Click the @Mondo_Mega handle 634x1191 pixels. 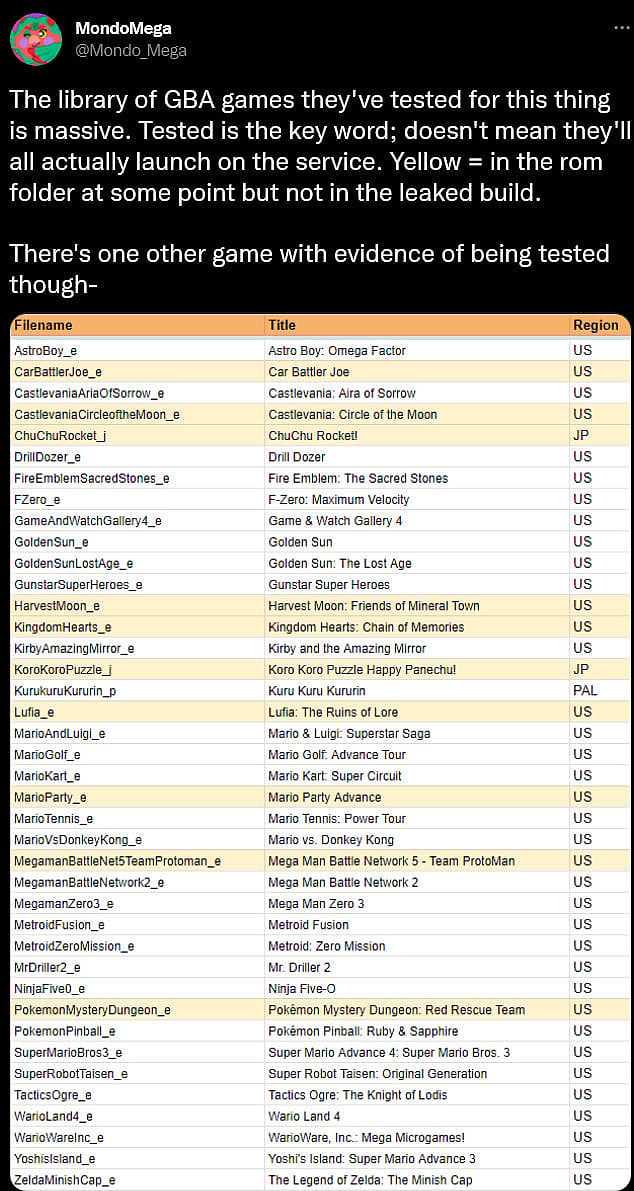130,50
